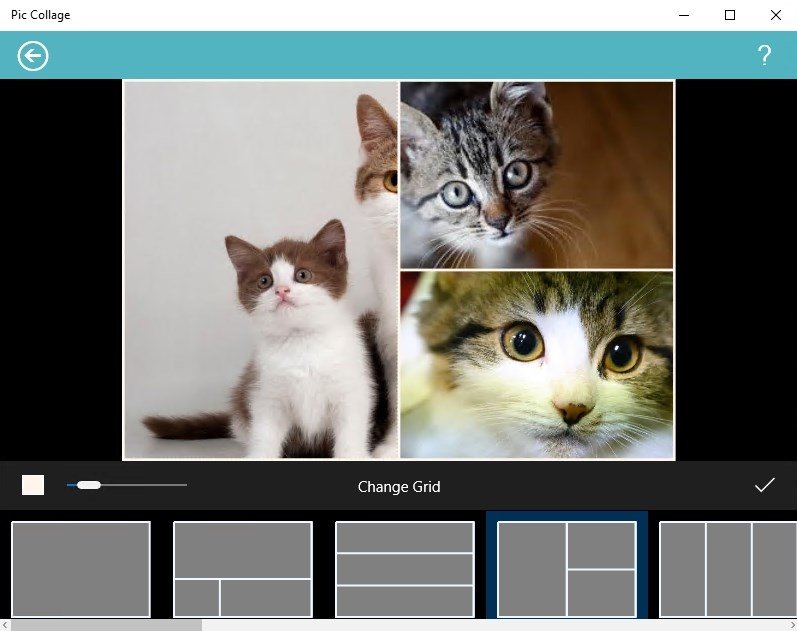Select the left-large right-two-stacked grid layout
Viewport: 797px width, 631px height.
567,569
